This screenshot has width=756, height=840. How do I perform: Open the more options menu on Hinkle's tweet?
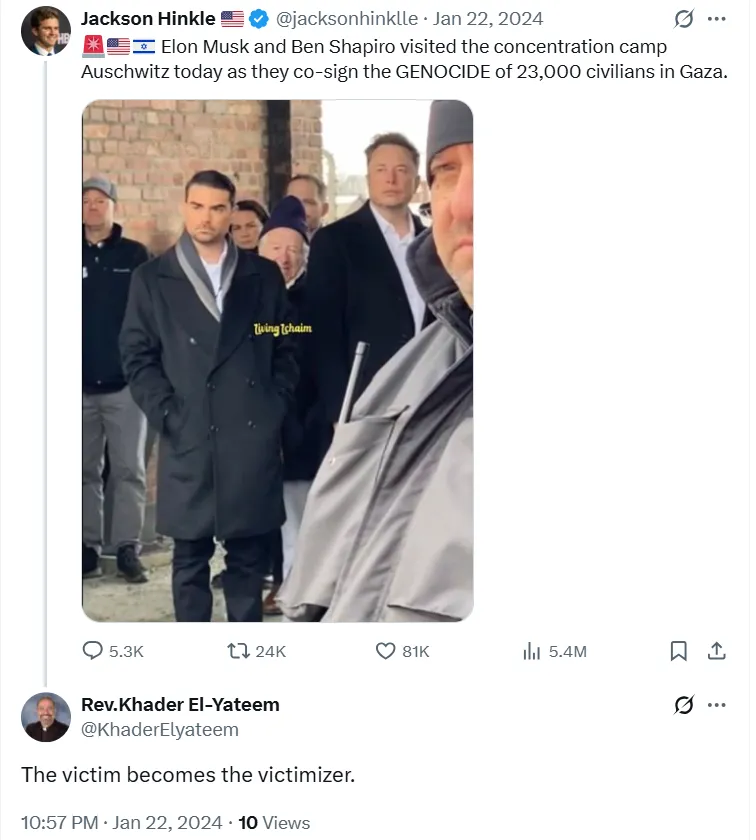(x=716, y=18)
